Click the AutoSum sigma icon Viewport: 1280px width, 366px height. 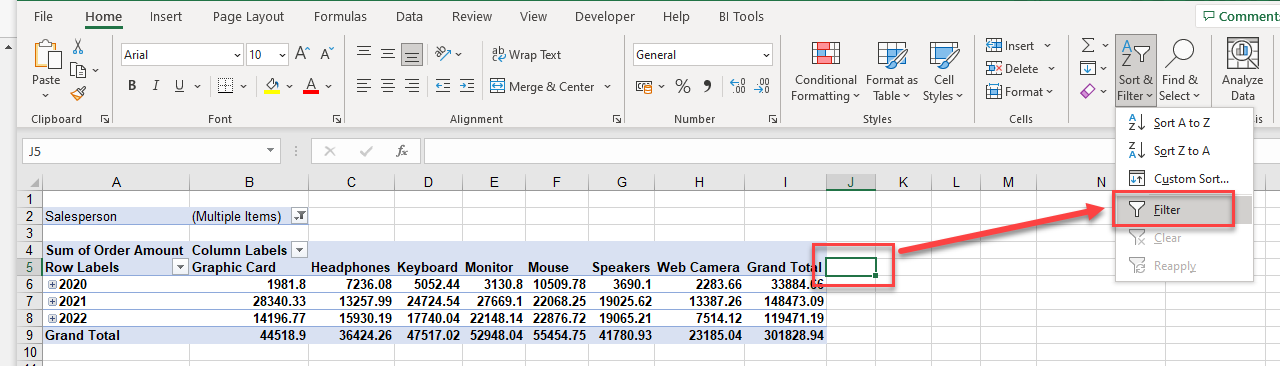click(x=1088, y=45)
